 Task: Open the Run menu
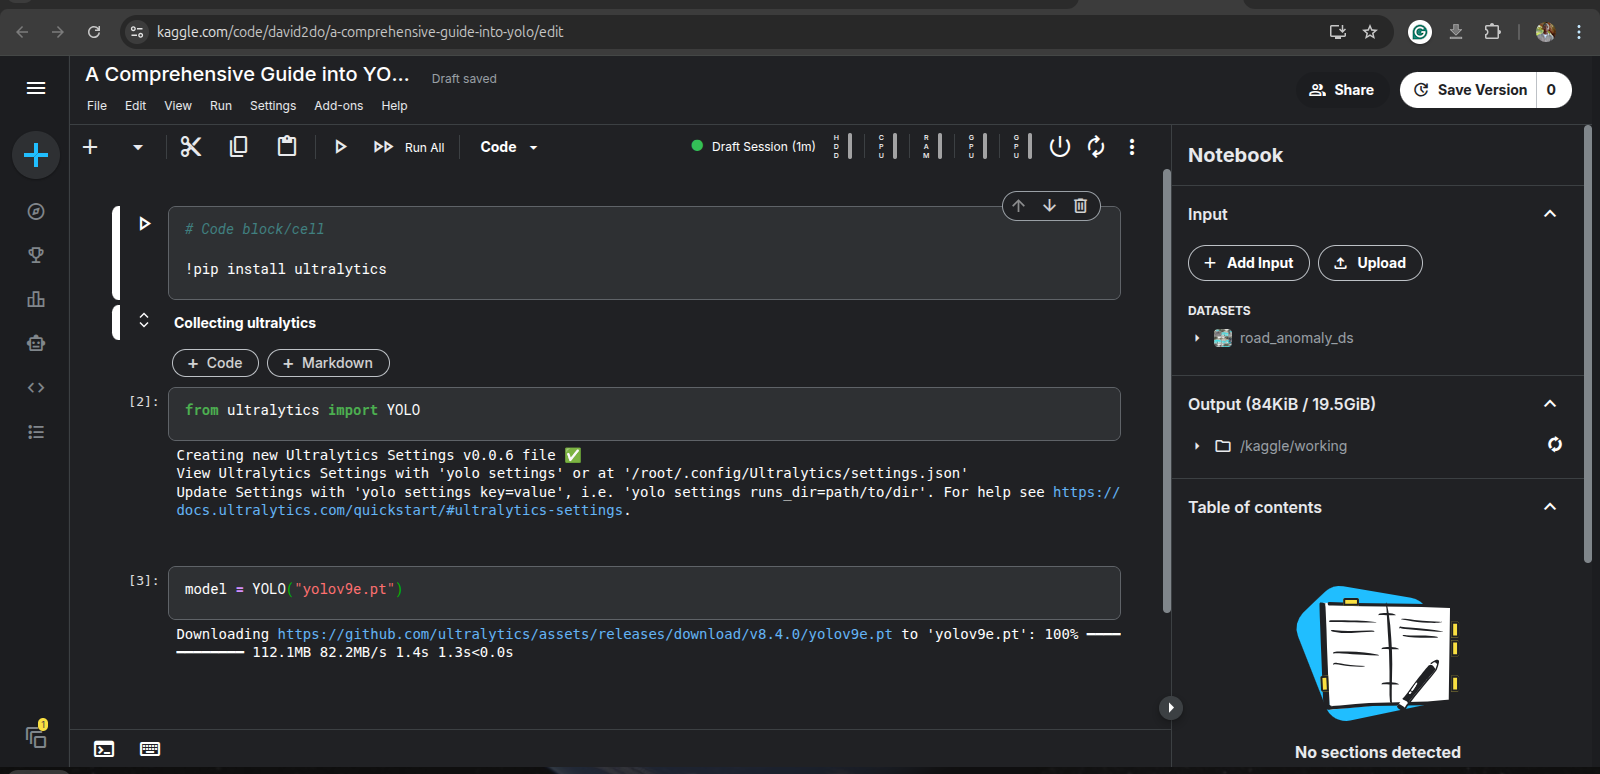tap(221, 106)
